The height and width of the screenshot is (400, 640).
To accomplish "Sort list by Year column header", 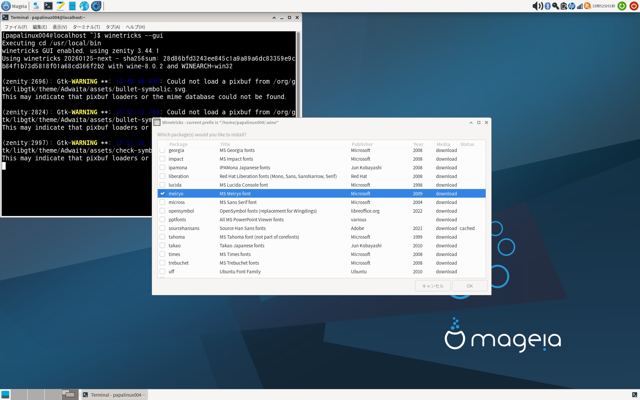I will pos(418,144).
